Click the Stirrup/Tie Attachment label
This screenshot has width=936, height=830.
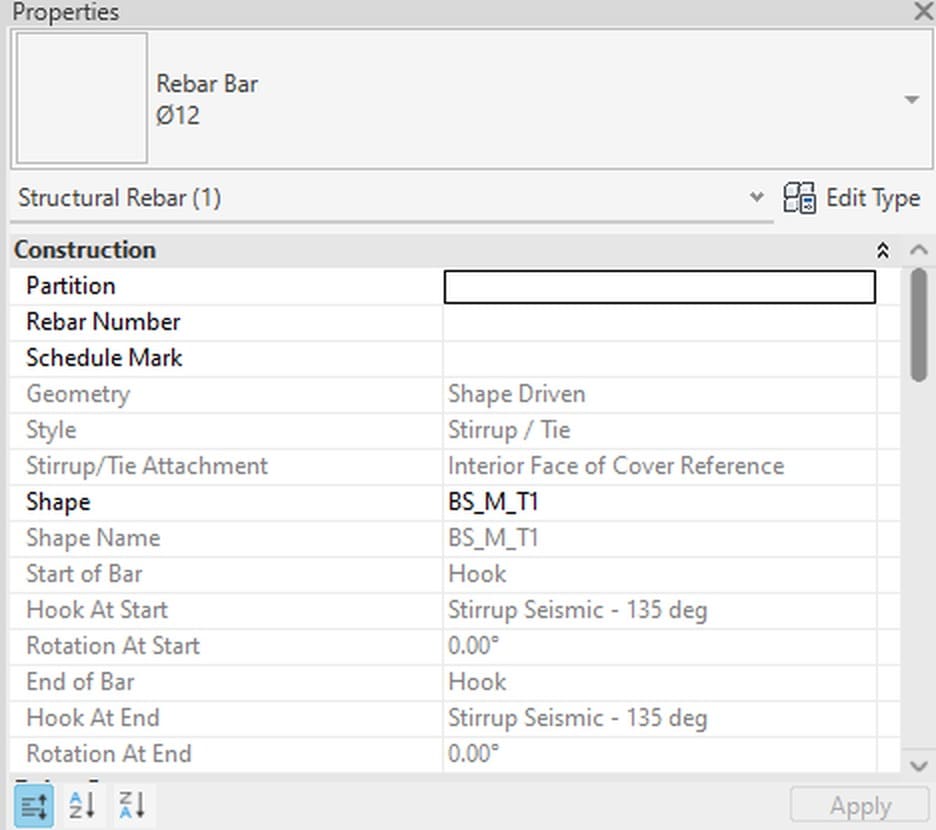[147, 466]
